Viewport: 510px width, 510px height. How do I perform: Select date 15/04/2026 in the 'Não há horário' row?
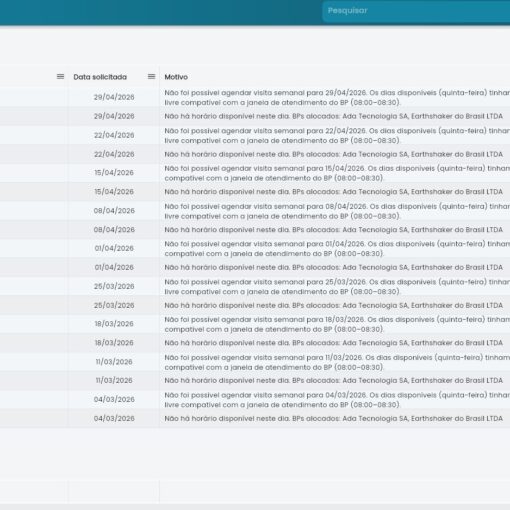click(x=114, y=192)
